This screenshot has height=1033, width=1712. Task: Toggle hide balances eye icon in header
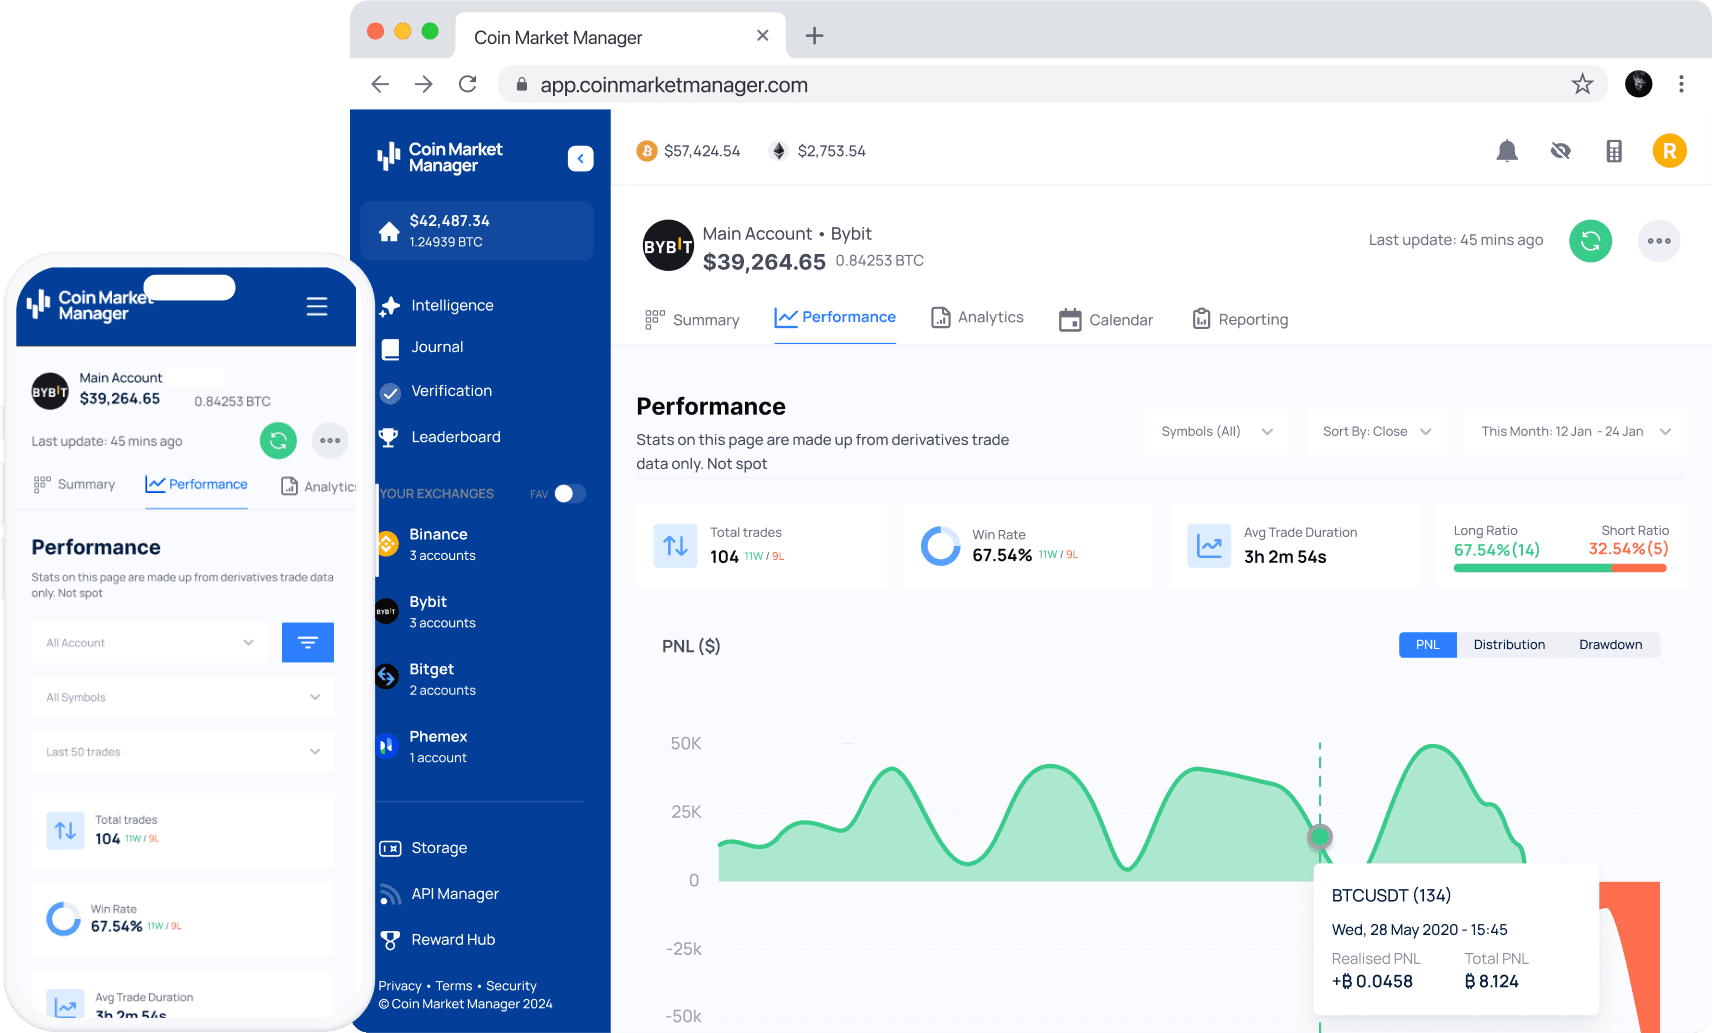pyautogui.click(x=1560, y=151)
